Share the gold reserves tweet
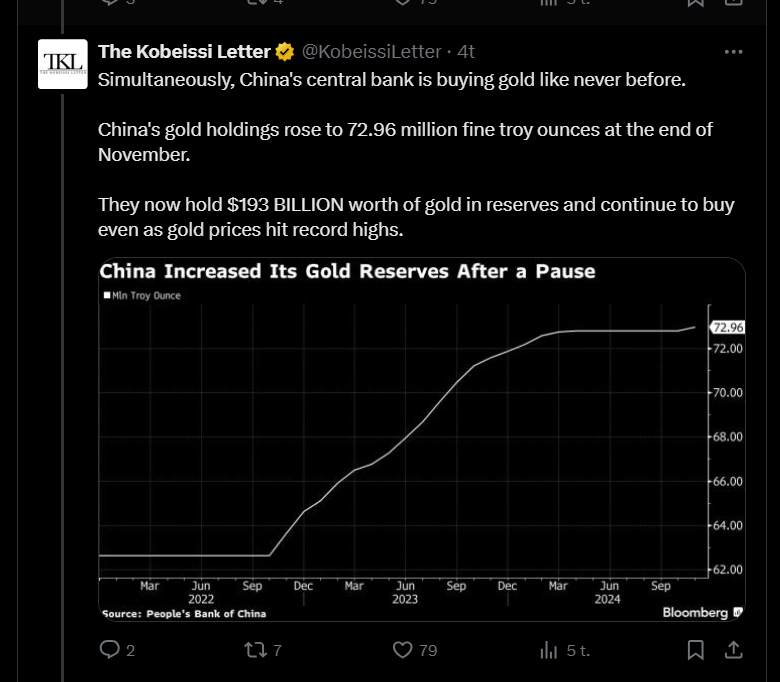 pyautogui.click(x=734, y=650)
